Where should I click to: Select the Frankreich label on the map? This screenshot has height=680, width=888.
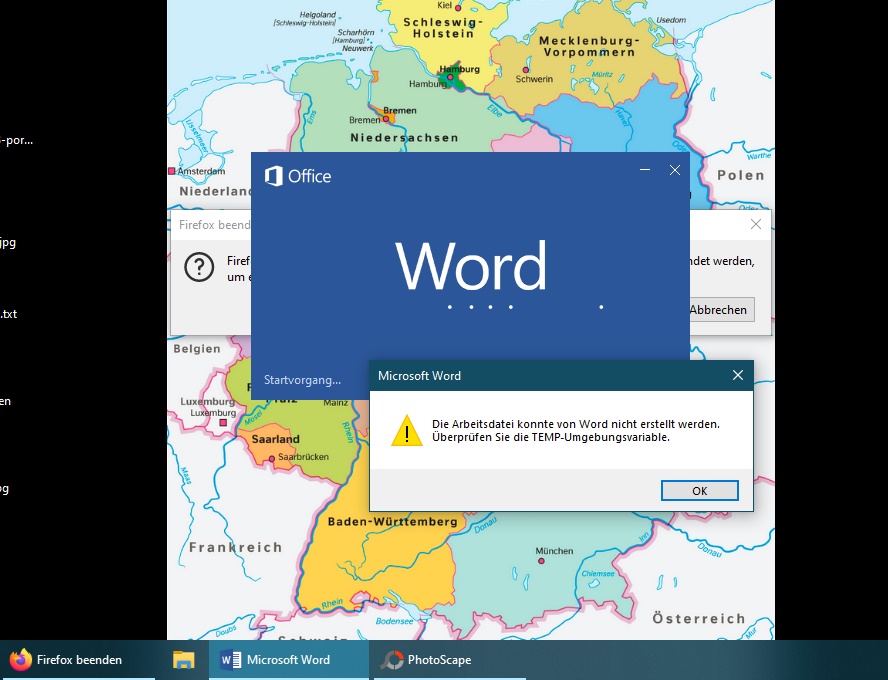tap(236, 547)
